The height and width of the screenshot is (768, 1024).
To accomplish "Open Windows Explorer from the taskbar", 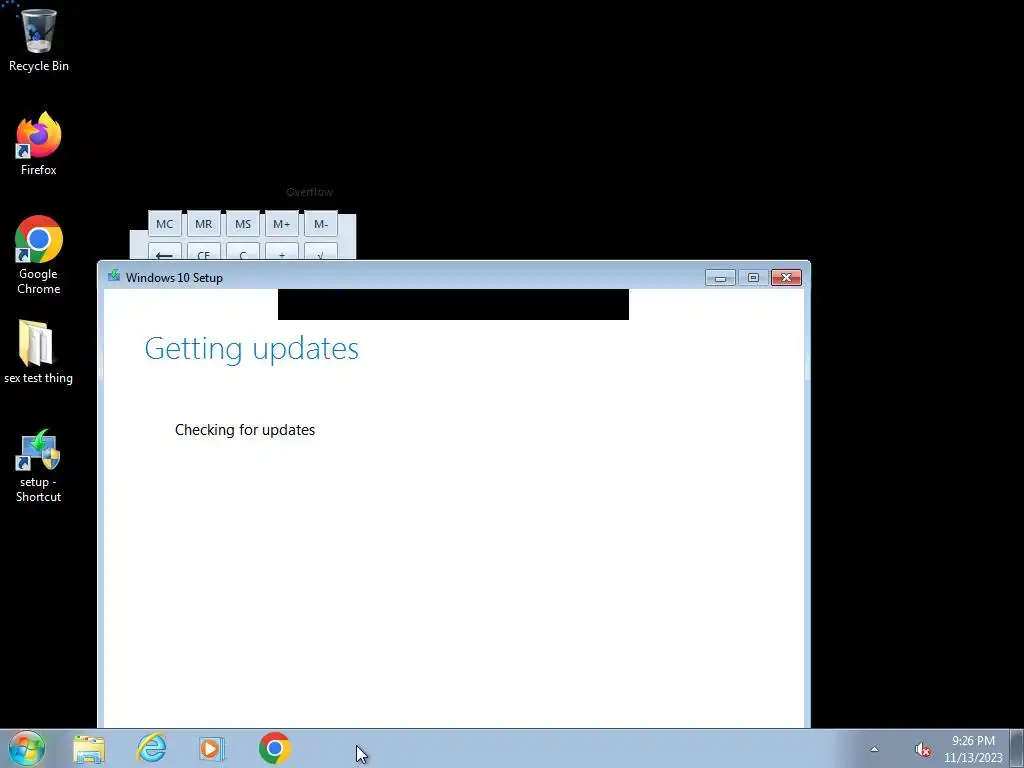I will (x=89, y=749).
